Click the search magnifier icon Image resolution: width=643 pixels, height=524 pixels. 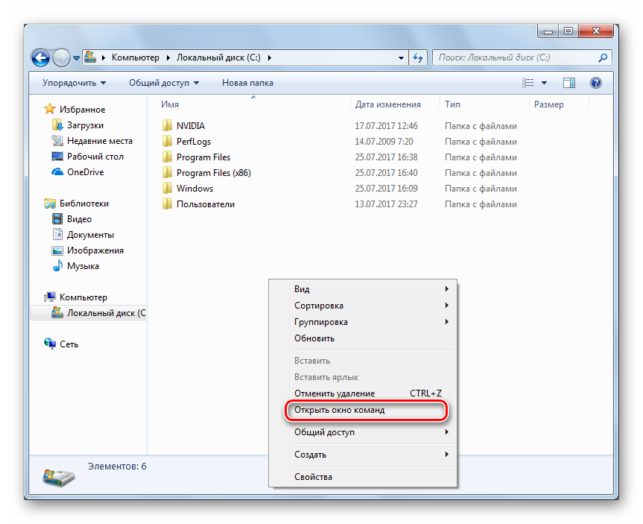[602, 58]
